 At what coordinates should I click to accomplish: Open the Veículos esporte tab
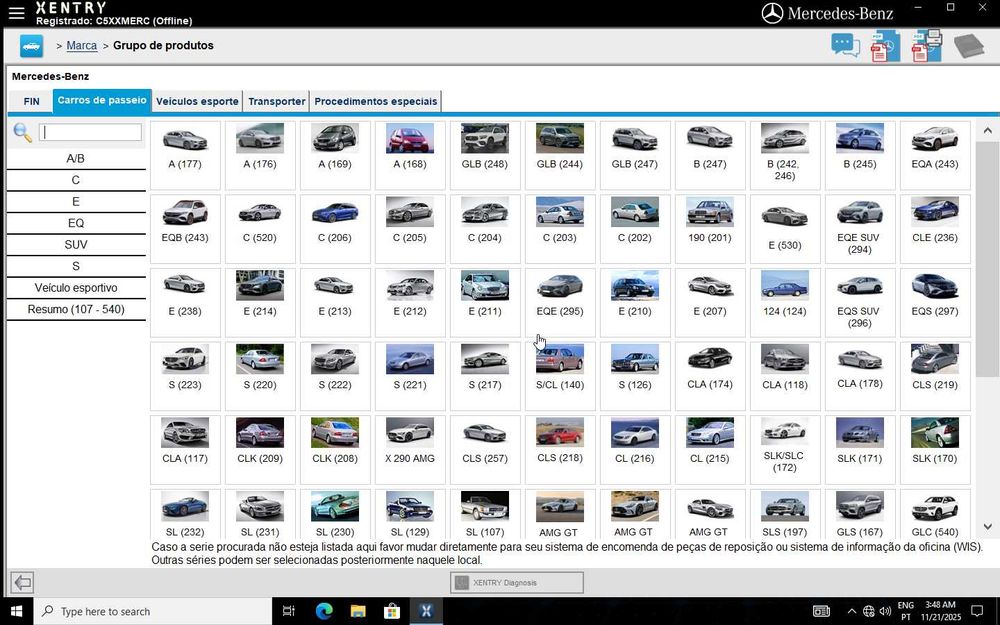(x=197, y=101)
